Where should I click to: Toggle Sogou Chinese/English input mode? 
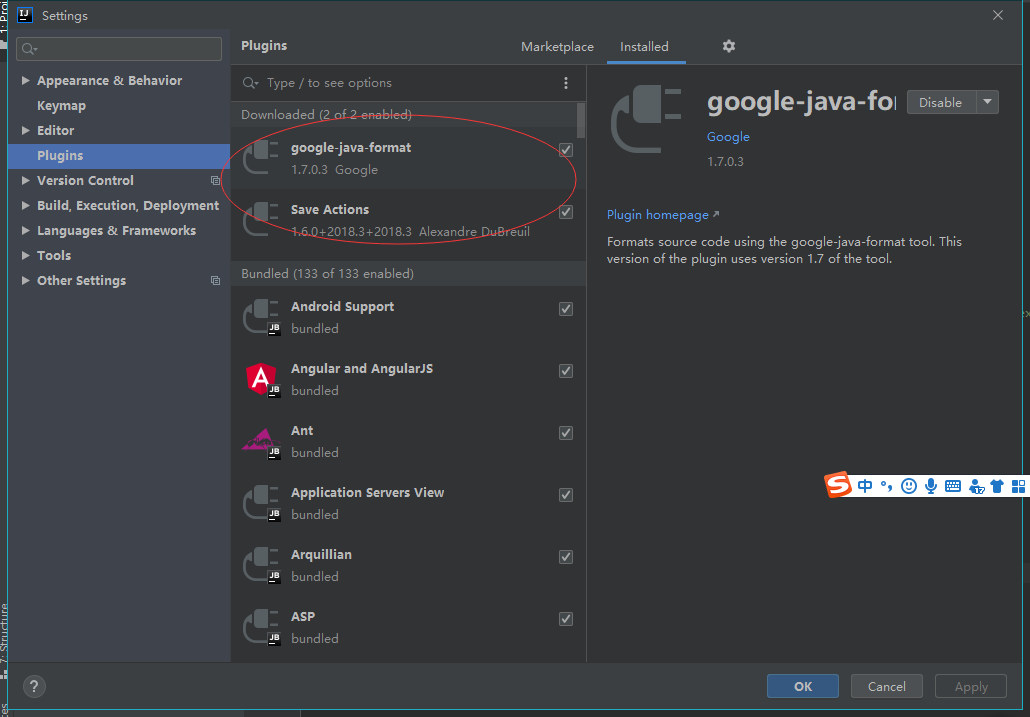(x=865, y=485)
